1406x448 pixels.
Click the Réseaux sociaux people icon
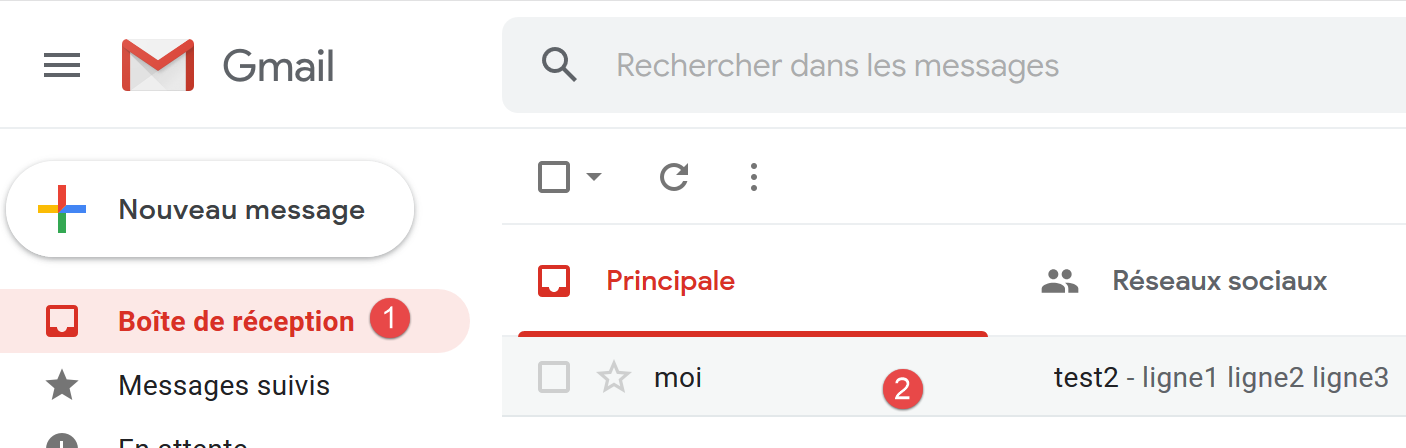click(1059, 282)
